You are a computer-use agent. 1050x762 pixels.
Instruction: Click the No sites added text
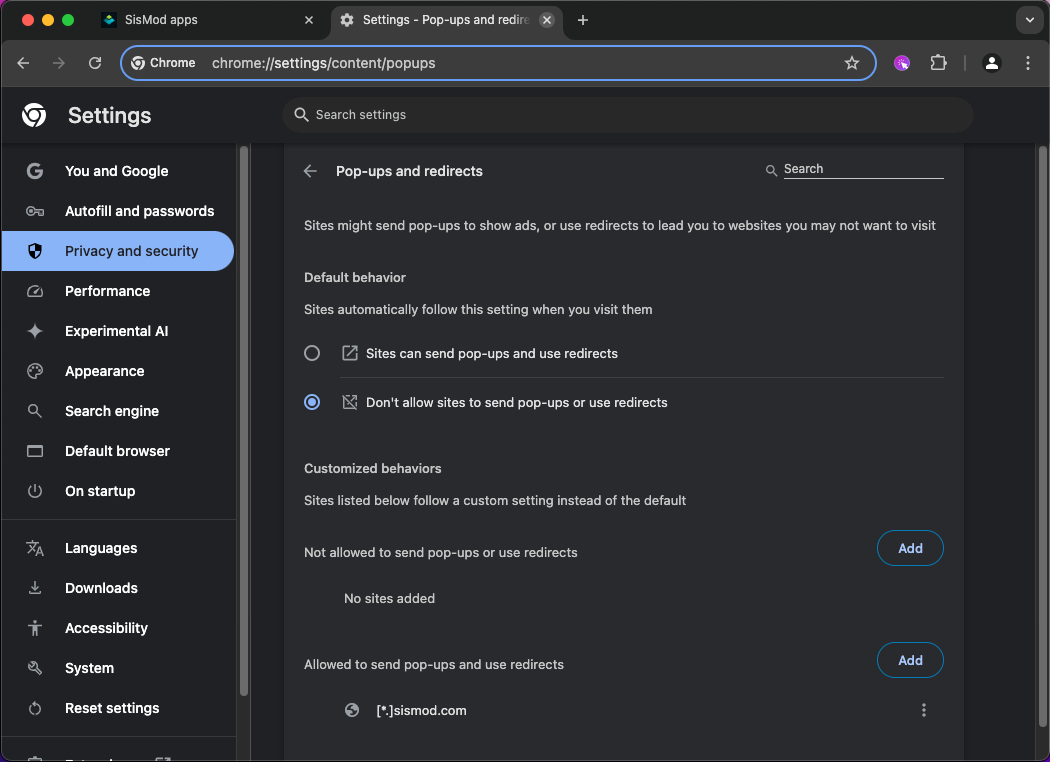coord(389,599)
